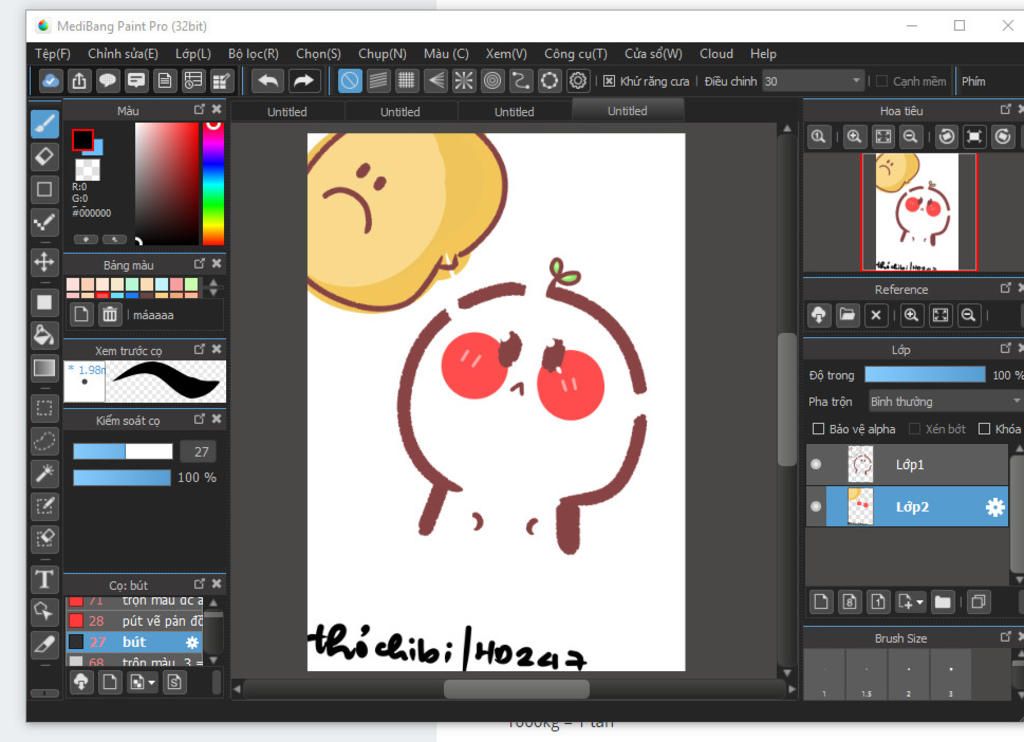The image size is (1024, 742).
Task: Create new layer in Lớp panel
Action: [x=821, y=602]
